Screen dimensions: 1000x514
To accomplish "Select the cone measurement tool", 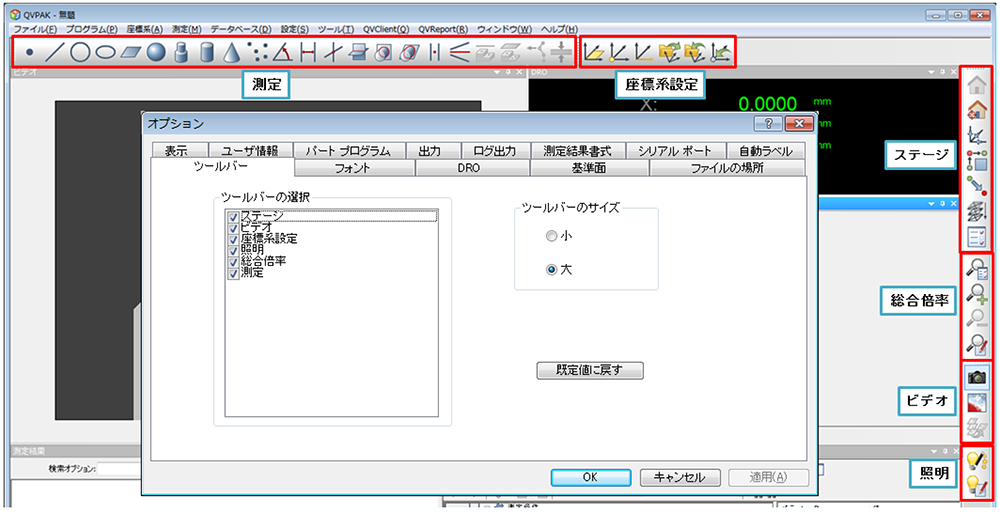I will 231,53.
